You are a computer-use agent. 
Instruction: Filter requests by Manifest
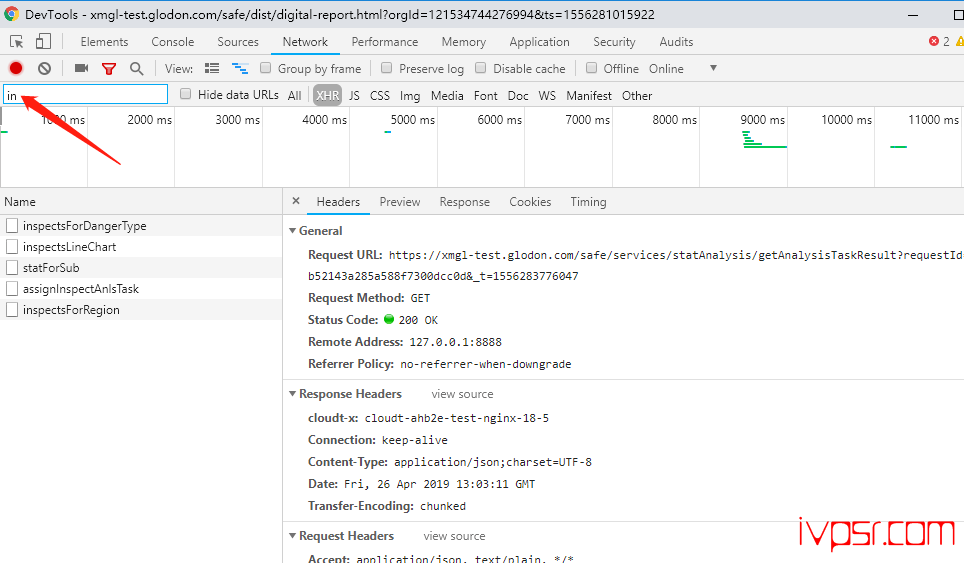click(x=589, y=95)
